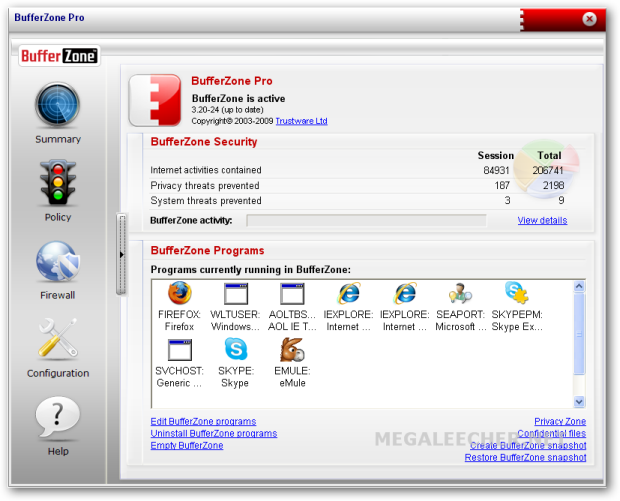Image resolution: width=620 pixels, height=501 pixels.
Task: Open the Policy traffic light icon
Action: pos(58,183)
